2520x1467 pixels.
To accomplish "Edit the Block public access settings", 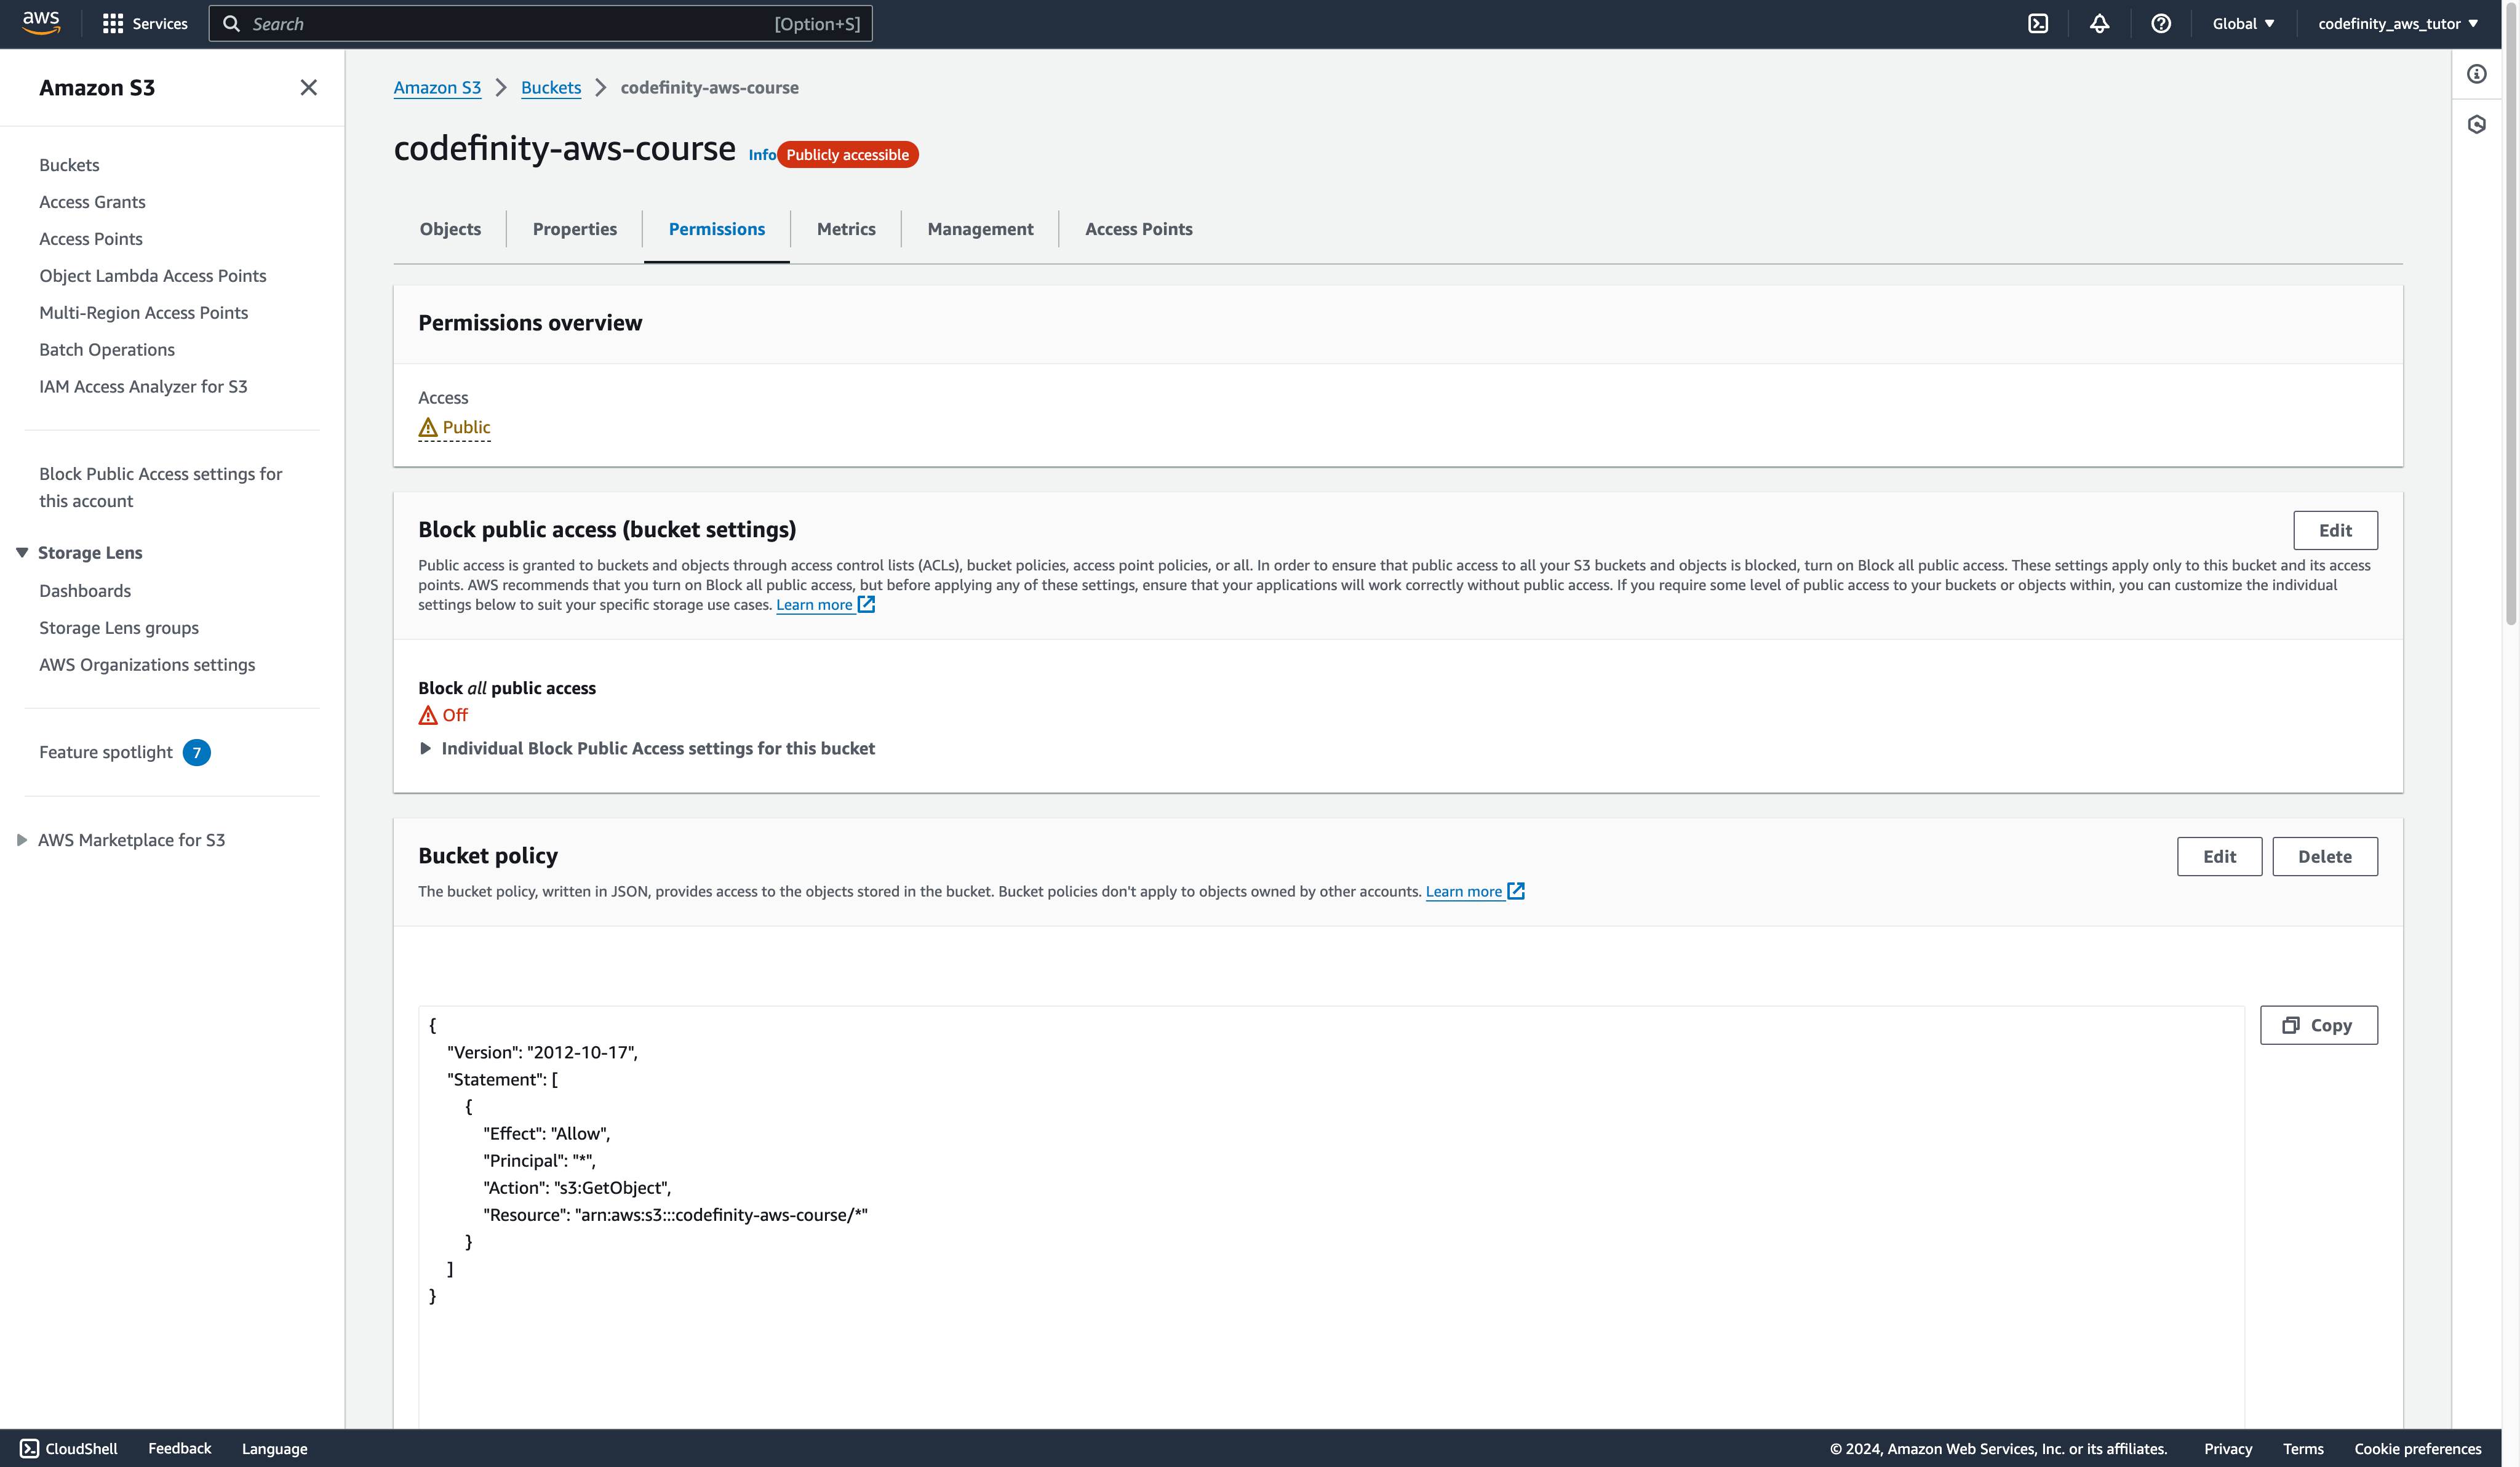I will 2334,530.
